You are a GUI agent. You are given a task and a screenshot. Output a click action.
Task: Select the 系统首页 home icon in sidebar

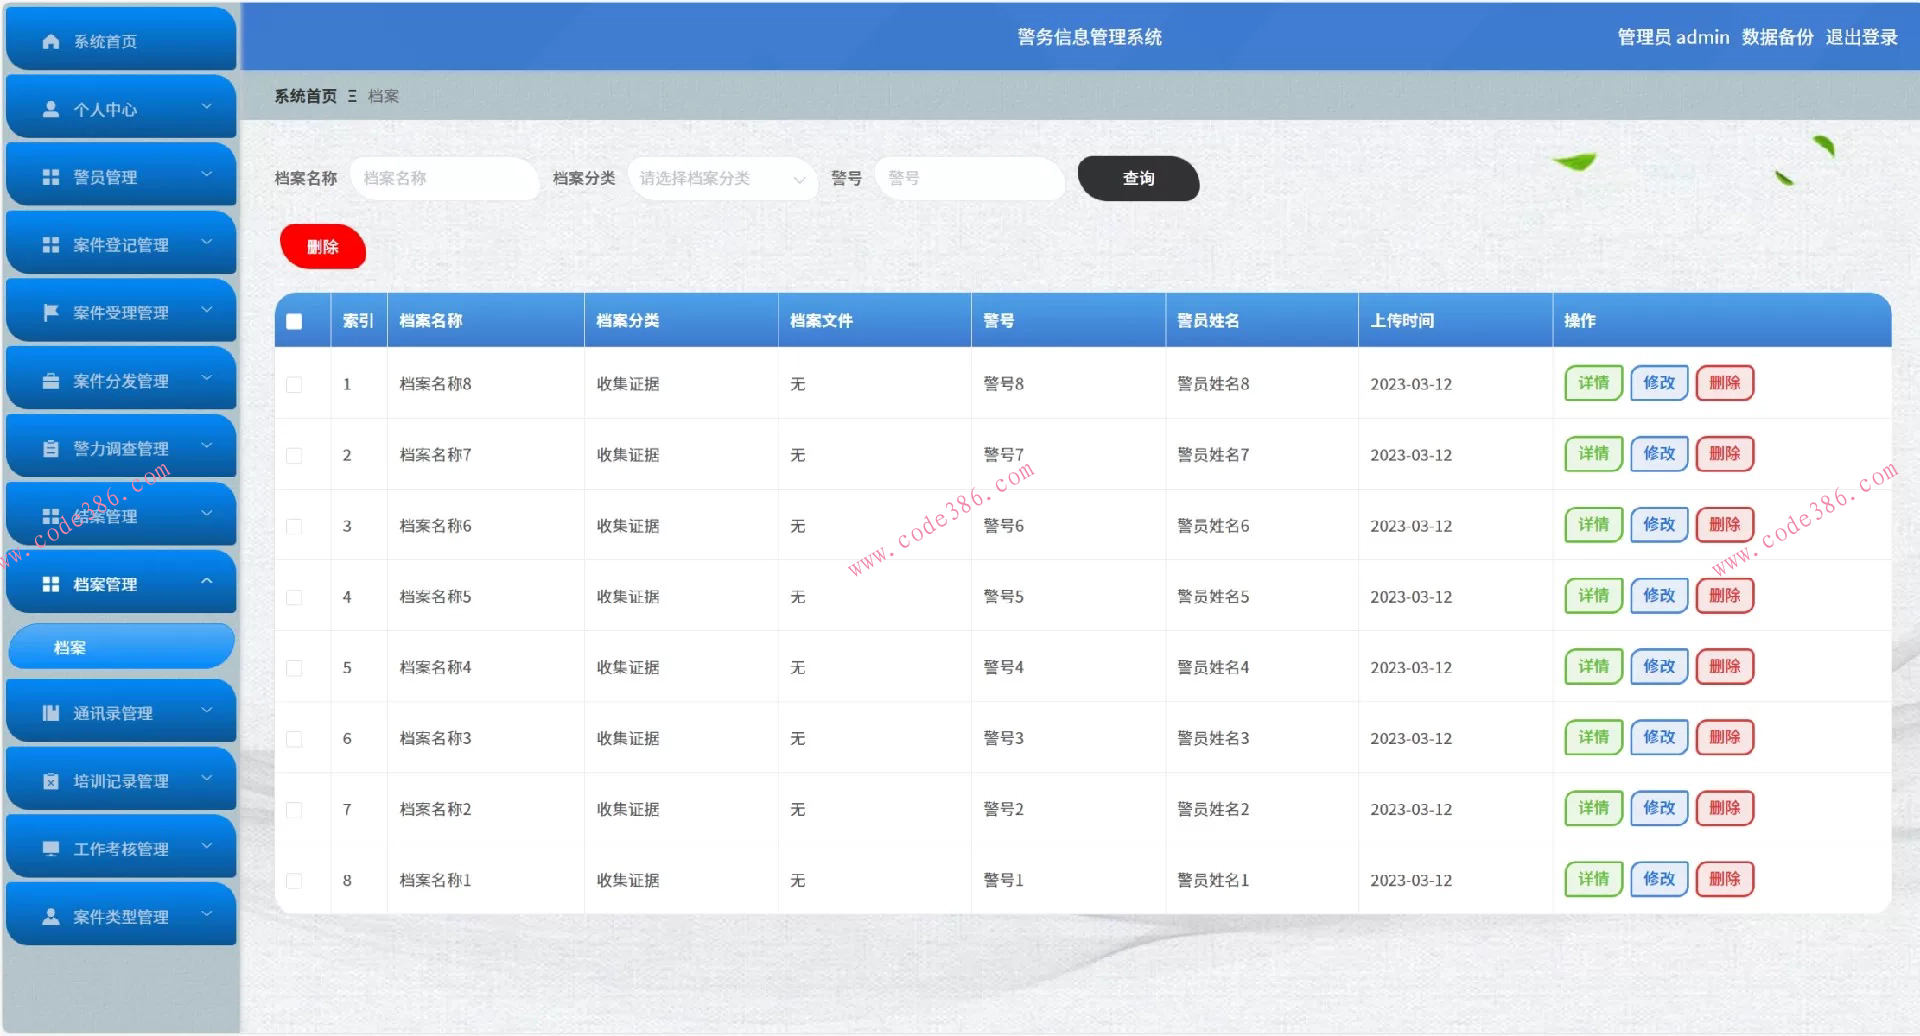49,41
